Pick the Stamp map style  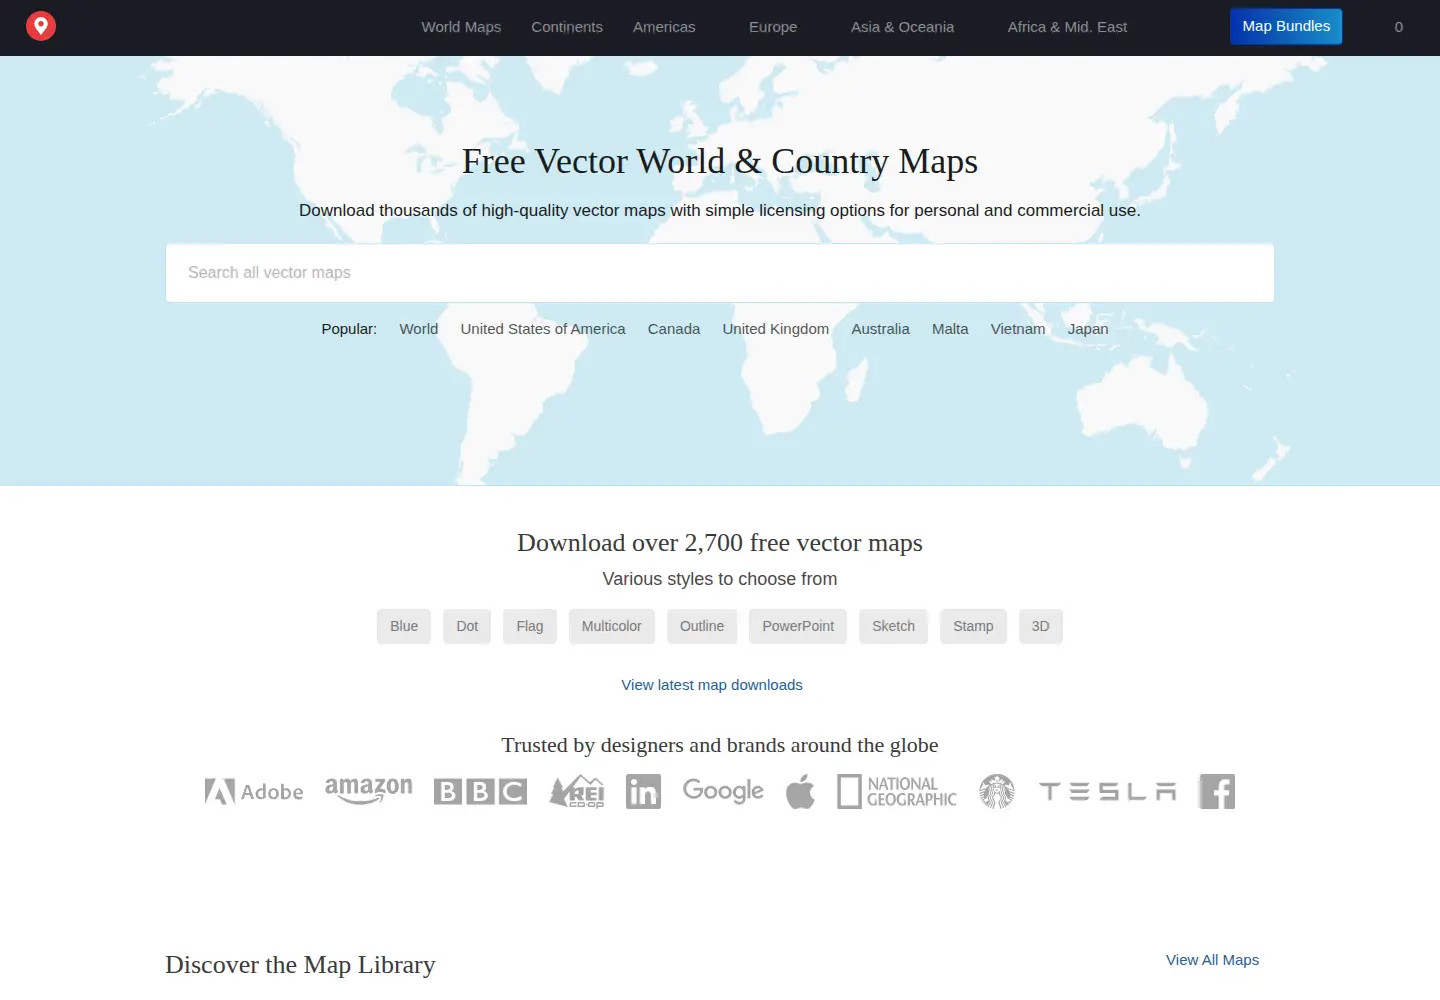[973, 626]
